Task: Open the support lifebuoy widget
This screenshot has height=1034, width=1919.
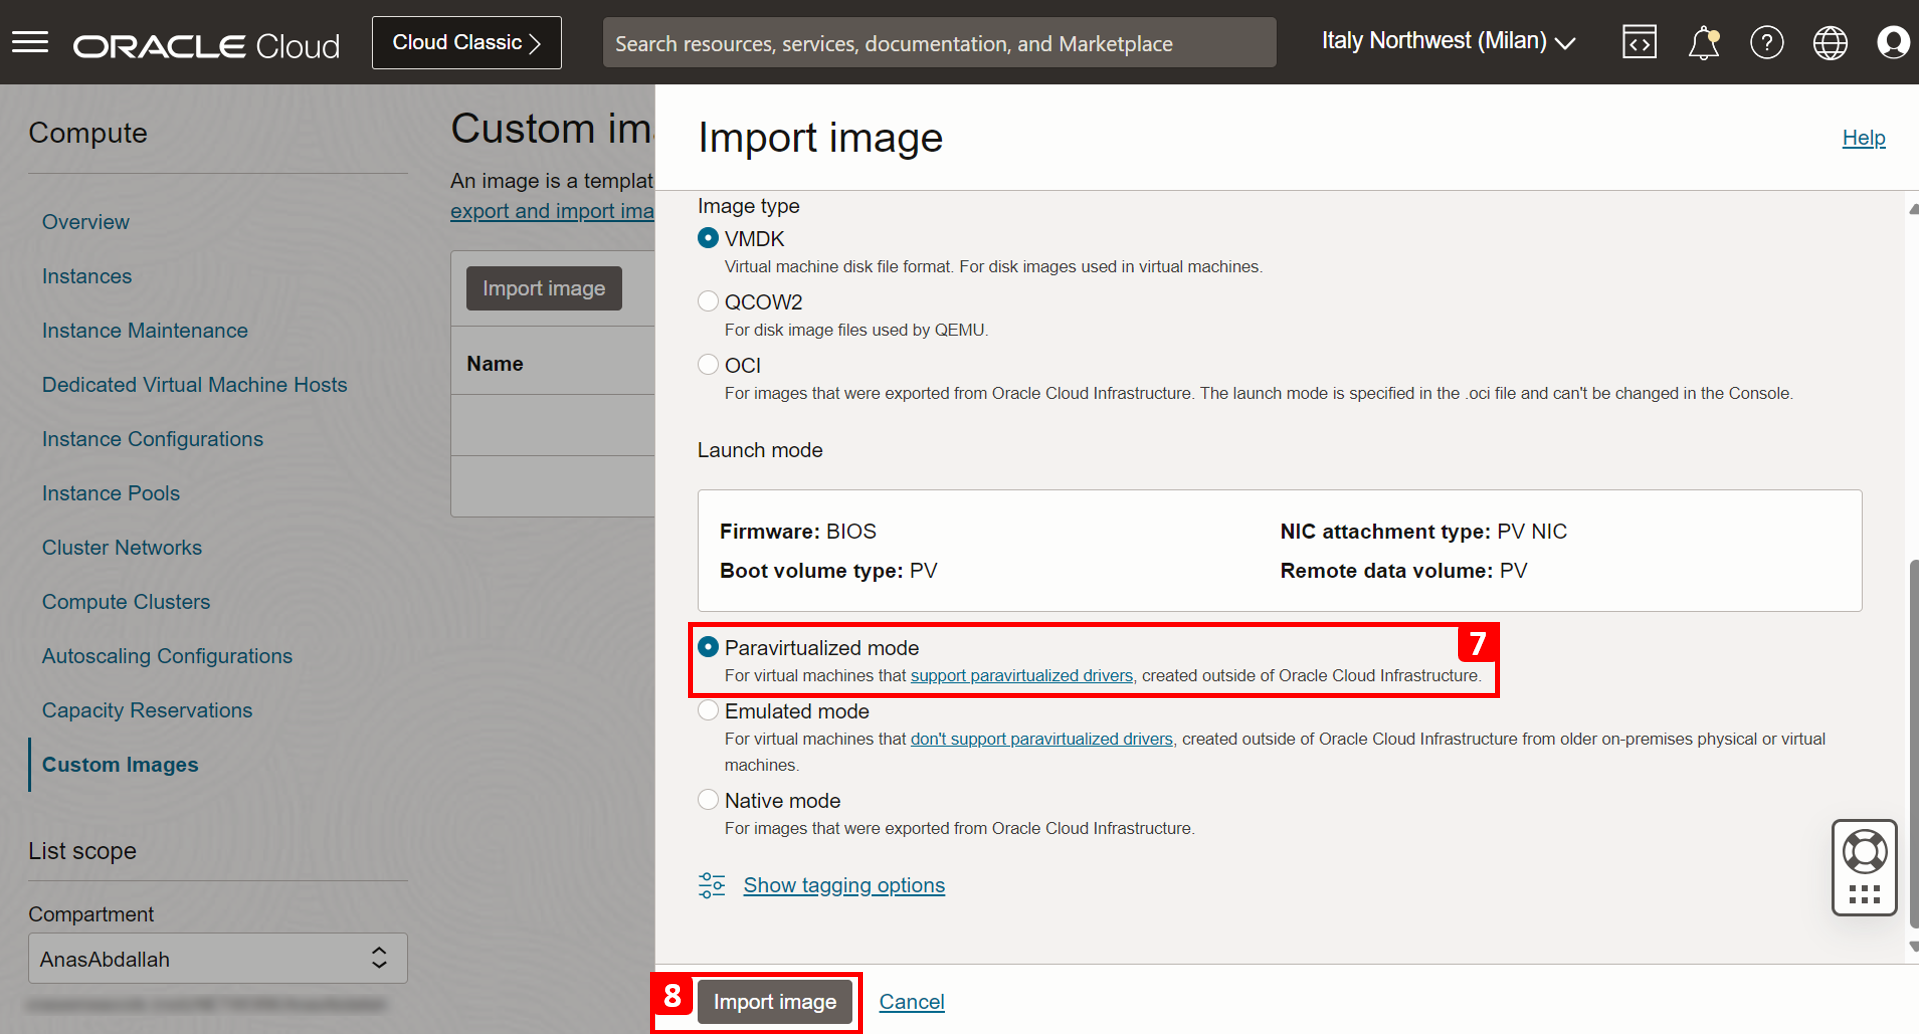Action: click(1864, 866)
